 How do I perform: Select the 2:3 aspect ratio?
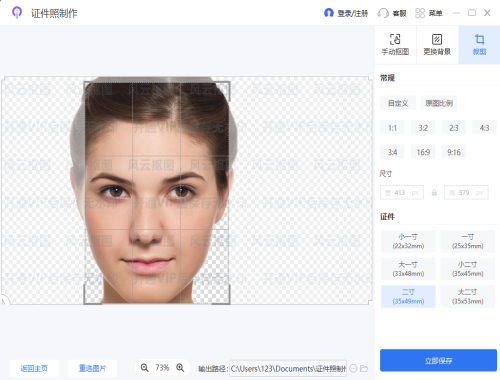click(454, 128)
